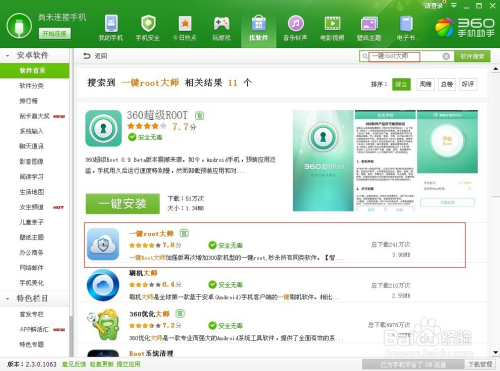This screenshot has width=500, height=371.
Task: Click the 刷机大师 result title
Action: click(143, 273)
